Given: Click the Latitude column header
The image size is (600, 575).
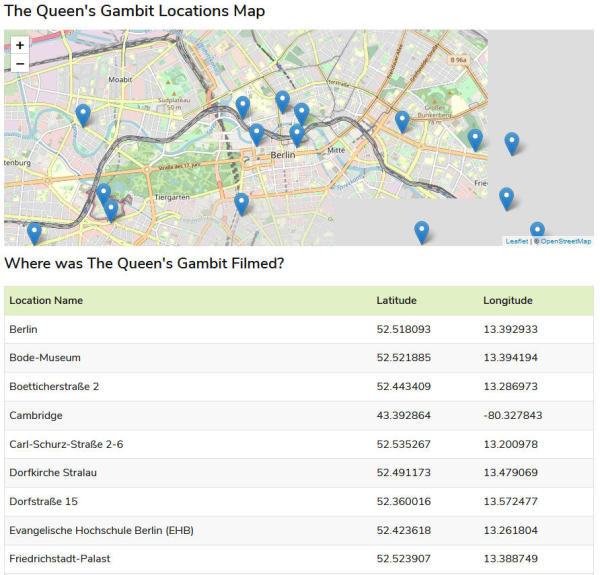Looking at the screenshot, I should point(396,301).
